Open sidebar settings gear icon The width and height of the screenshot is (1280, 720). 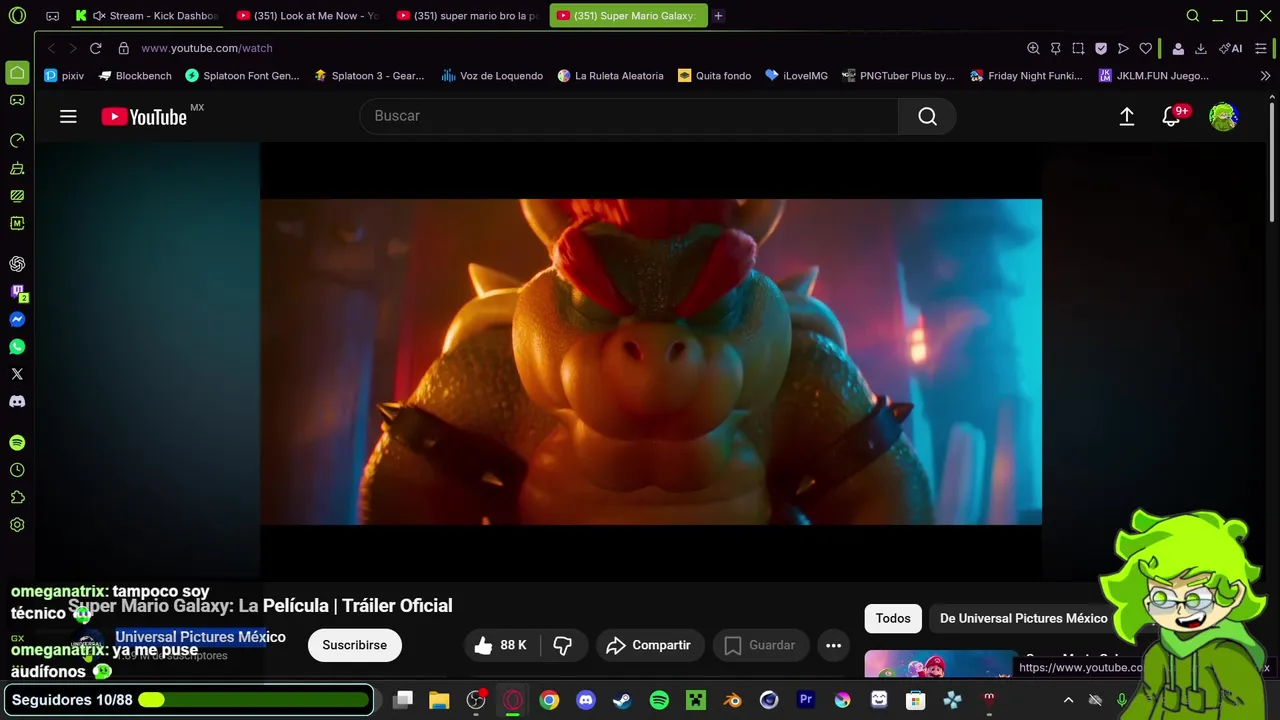17,525
